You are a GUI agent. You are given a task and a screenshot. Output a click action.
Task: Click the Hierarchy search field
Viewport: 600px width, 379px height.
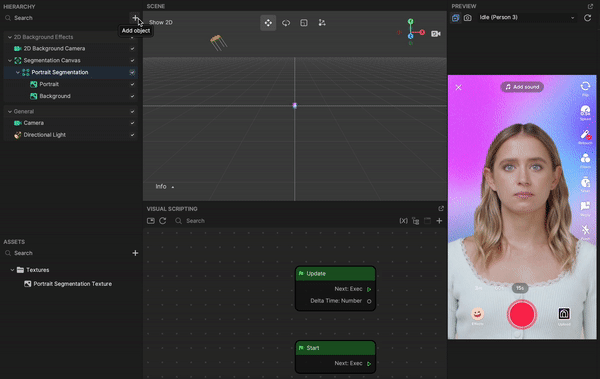click(67, 18)
